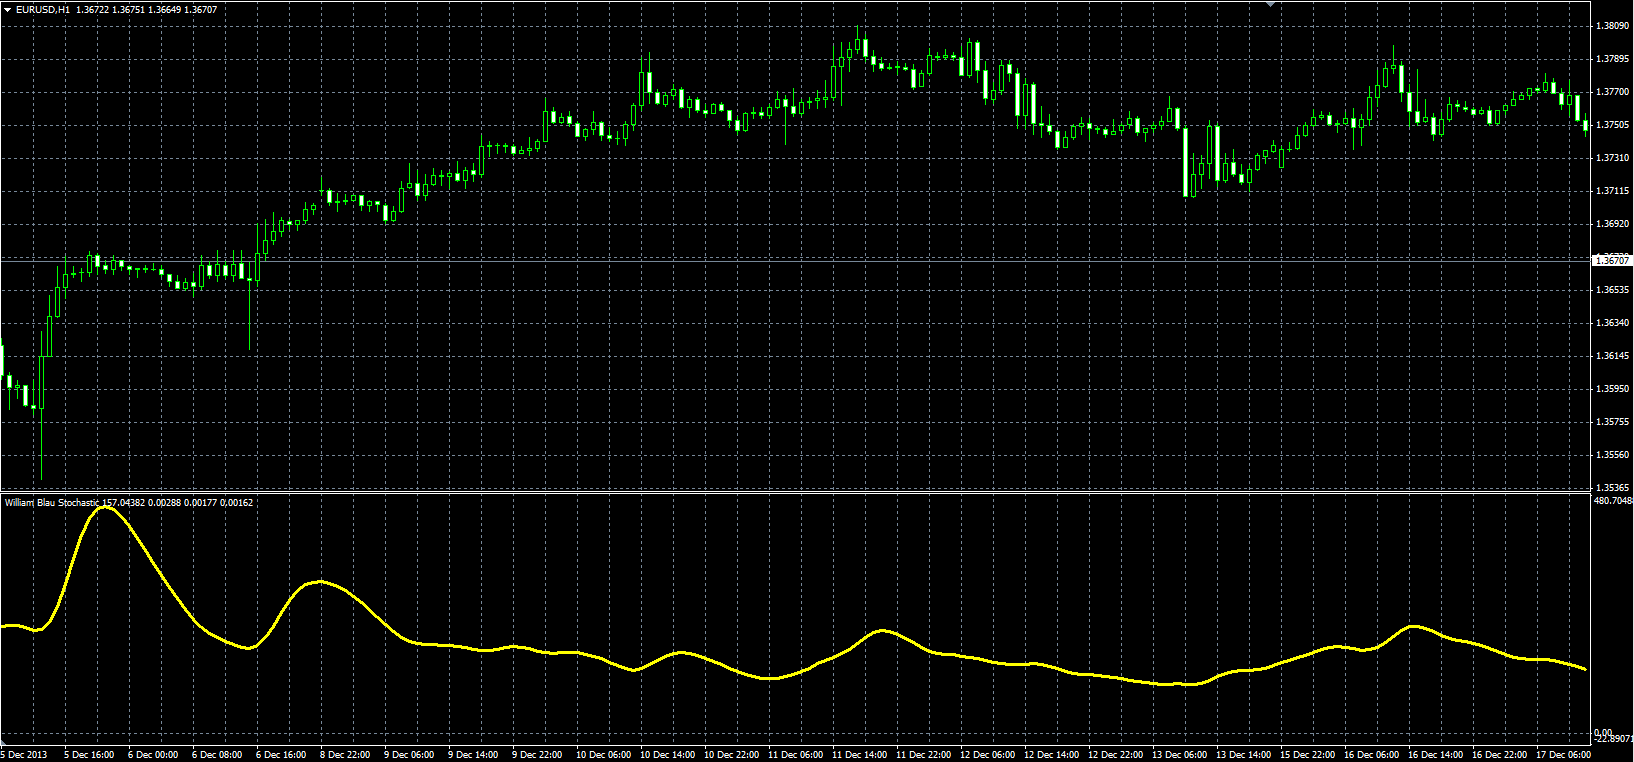
Task: Click the 9 Dec 22:00 time label
Action: [537, 755]
